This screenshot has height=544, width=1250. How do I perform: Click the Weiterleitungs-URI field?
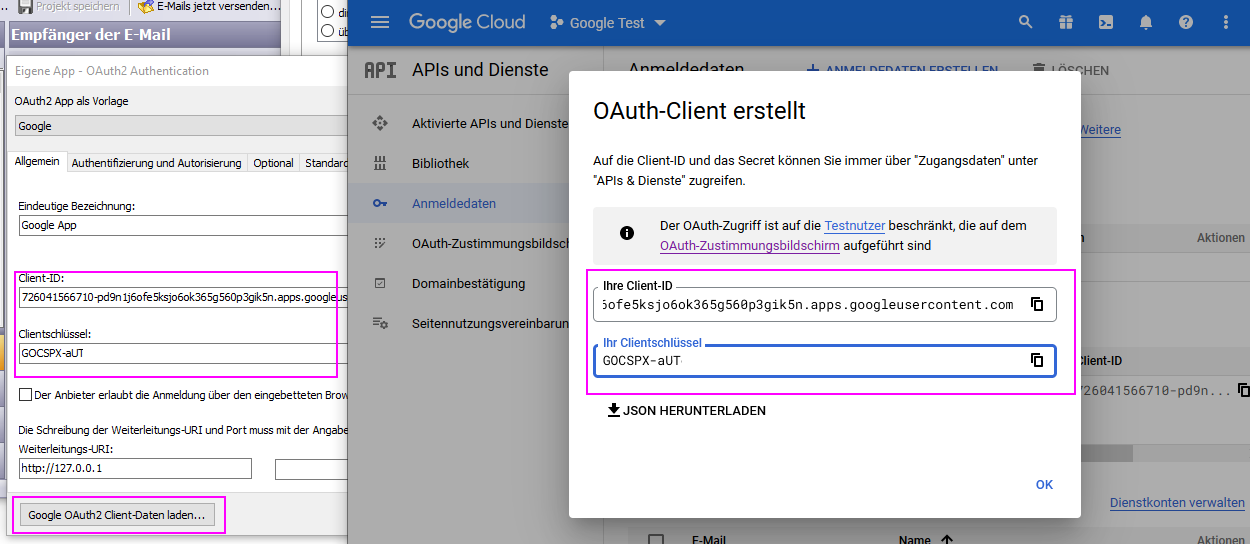[x=135, y=468]
